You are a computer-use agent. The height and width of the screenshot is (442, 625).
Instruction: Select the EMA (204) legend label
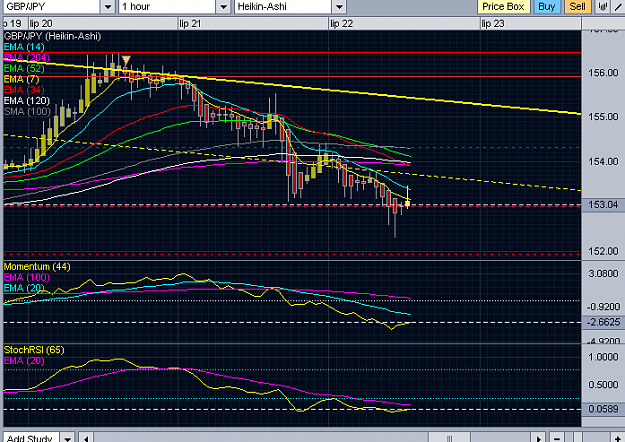coord(27,58)
